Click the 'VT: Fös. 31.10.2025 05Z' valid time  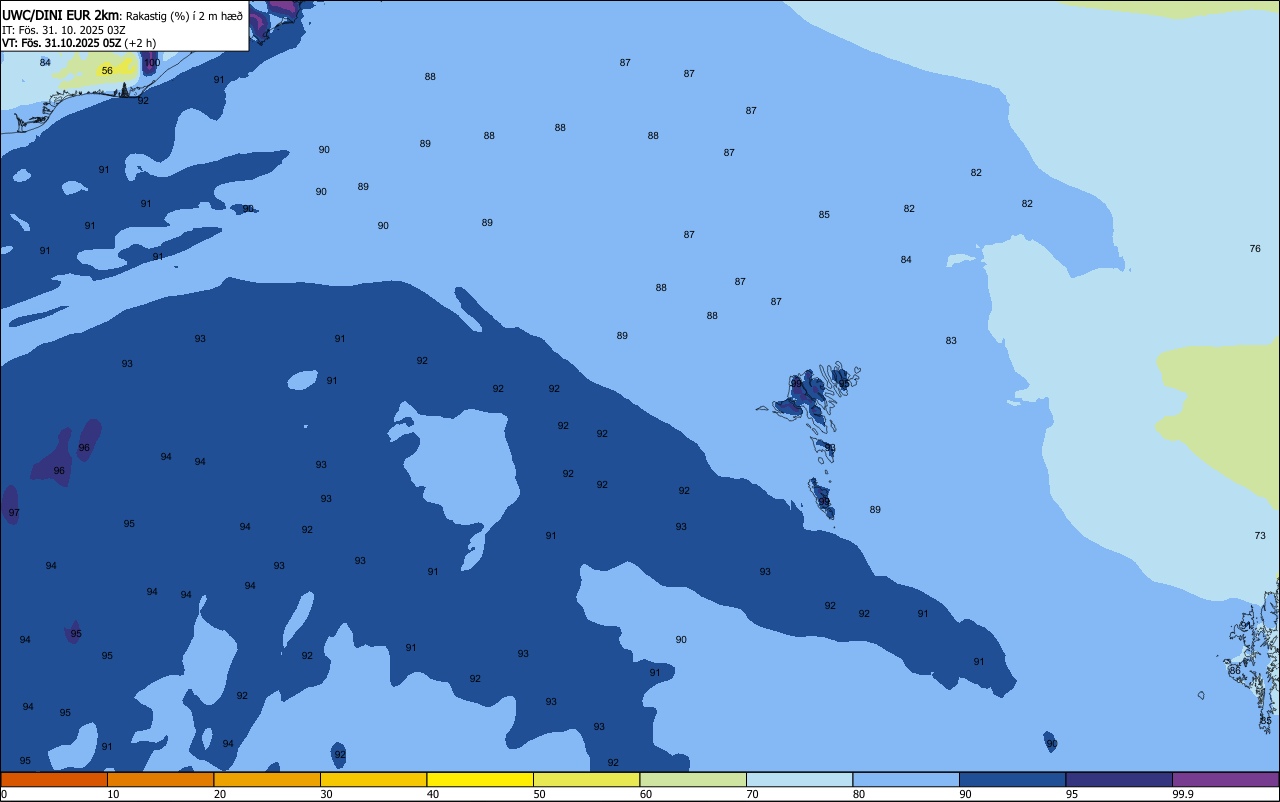(62, 43)
